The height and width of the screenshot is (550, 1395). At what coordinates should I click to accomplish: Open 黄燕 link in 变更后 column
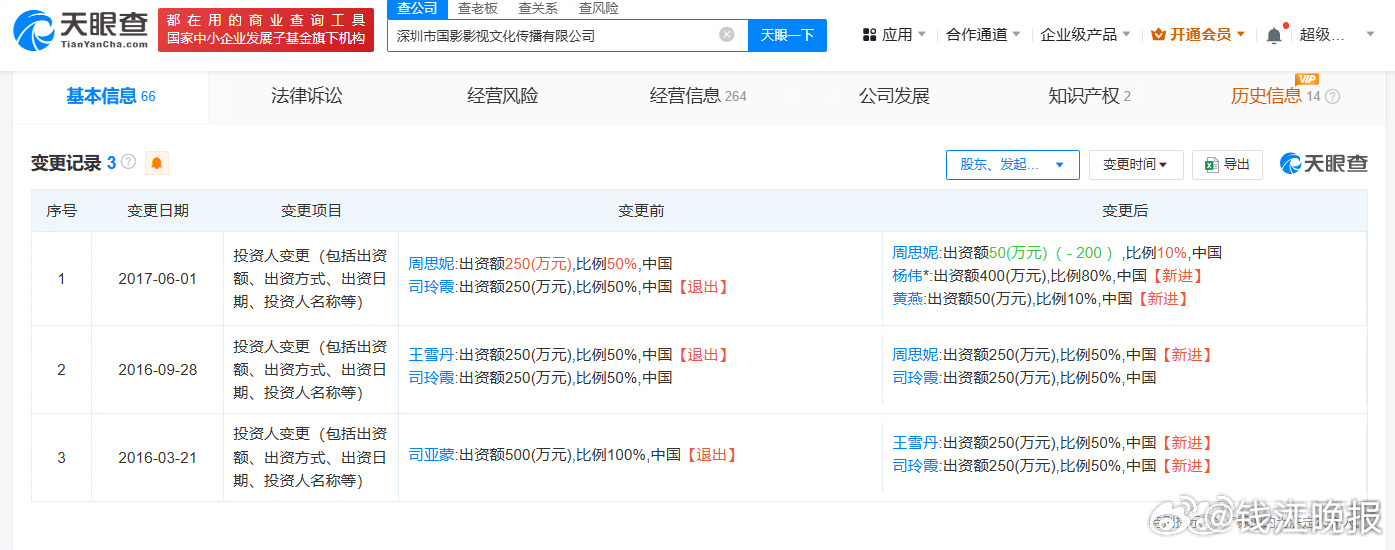[x=908, y=299]
